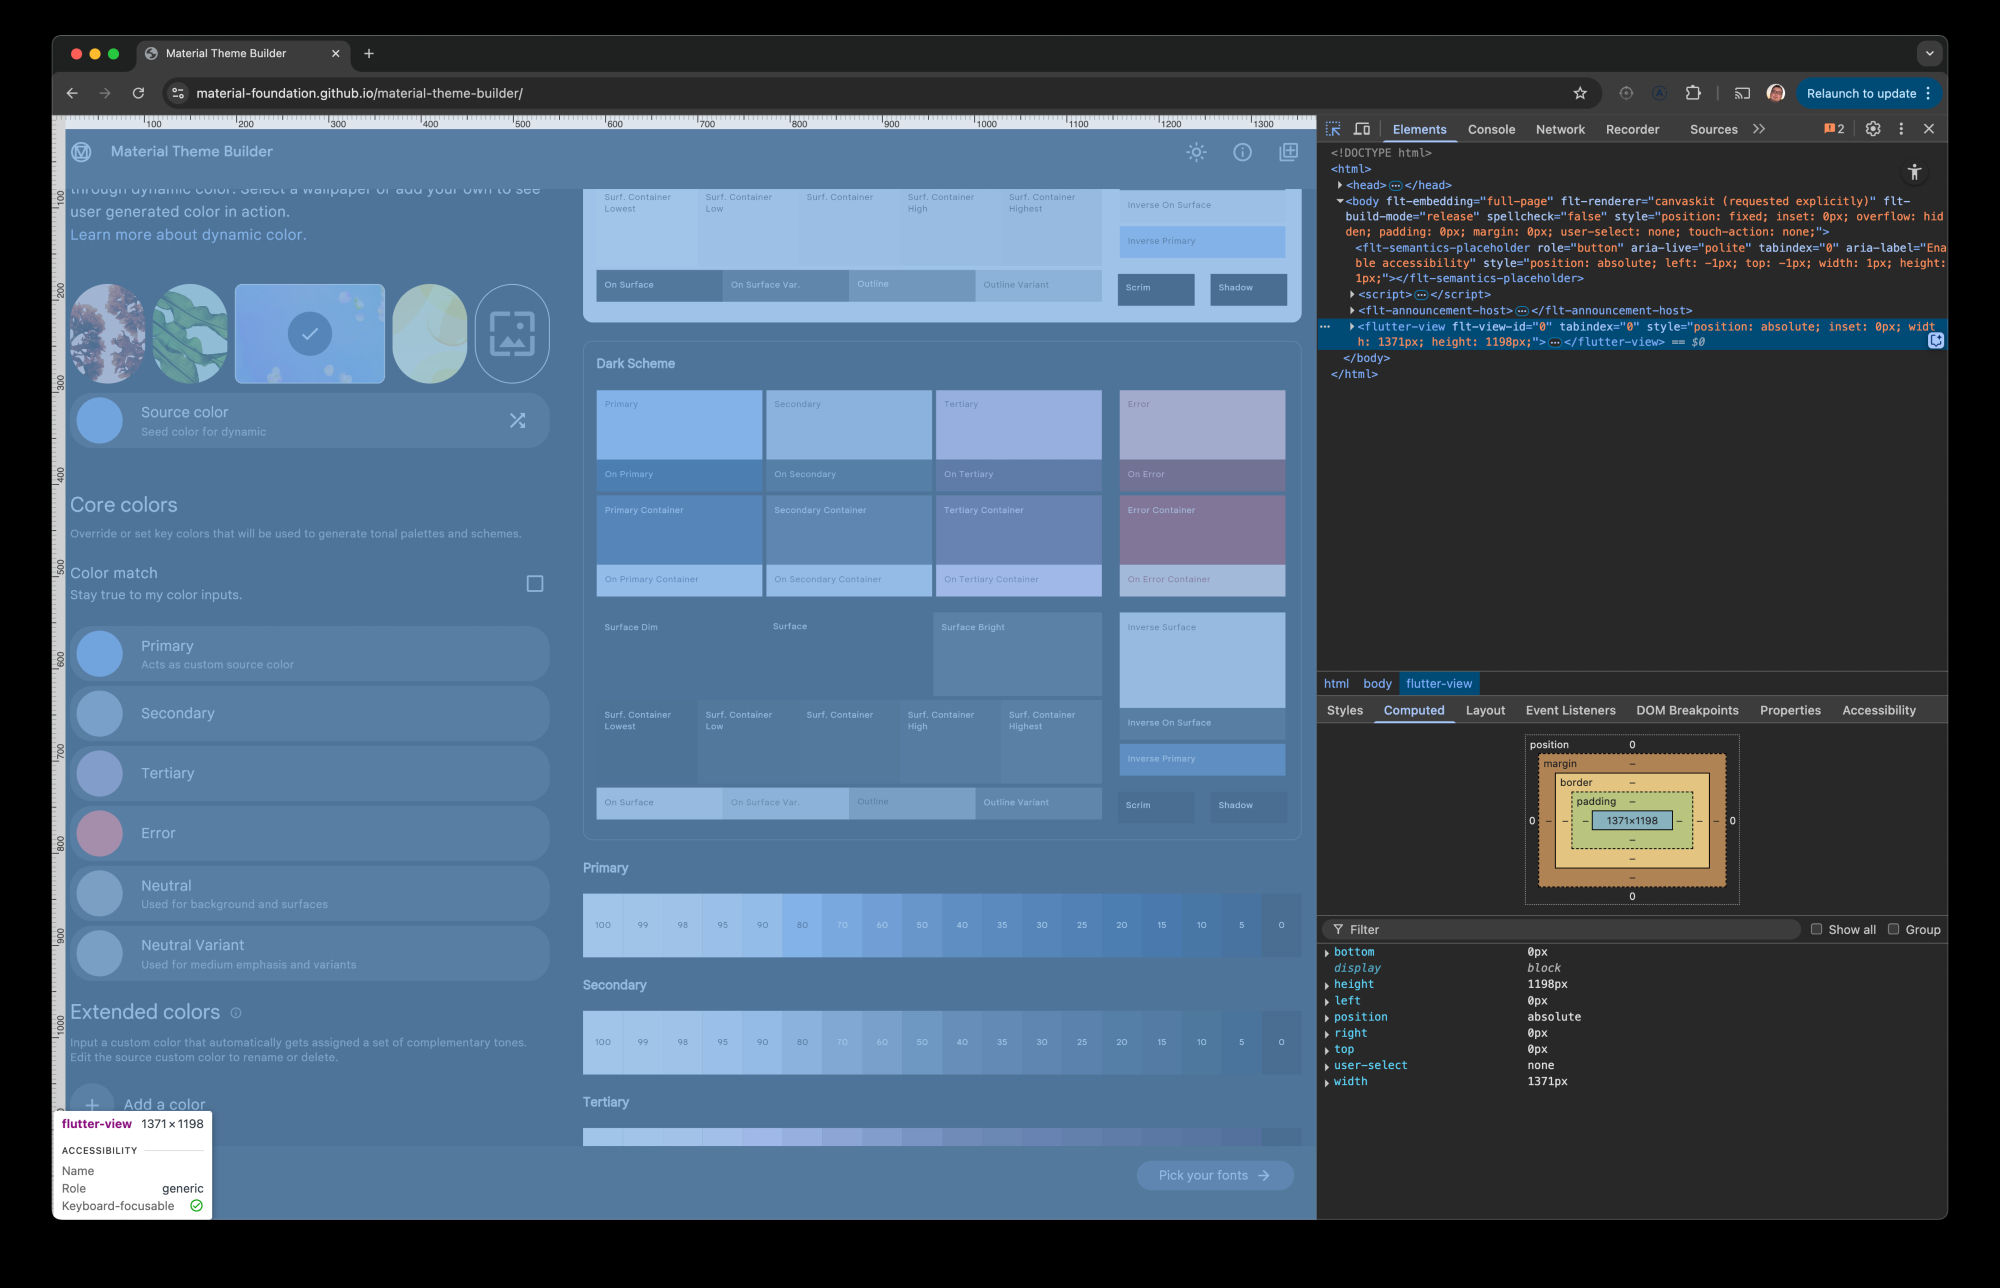This screenshot has height=1288, width=2000.
Task: Activate the DevTools inspect element picker icon
Action: [x=1333, y=129]
